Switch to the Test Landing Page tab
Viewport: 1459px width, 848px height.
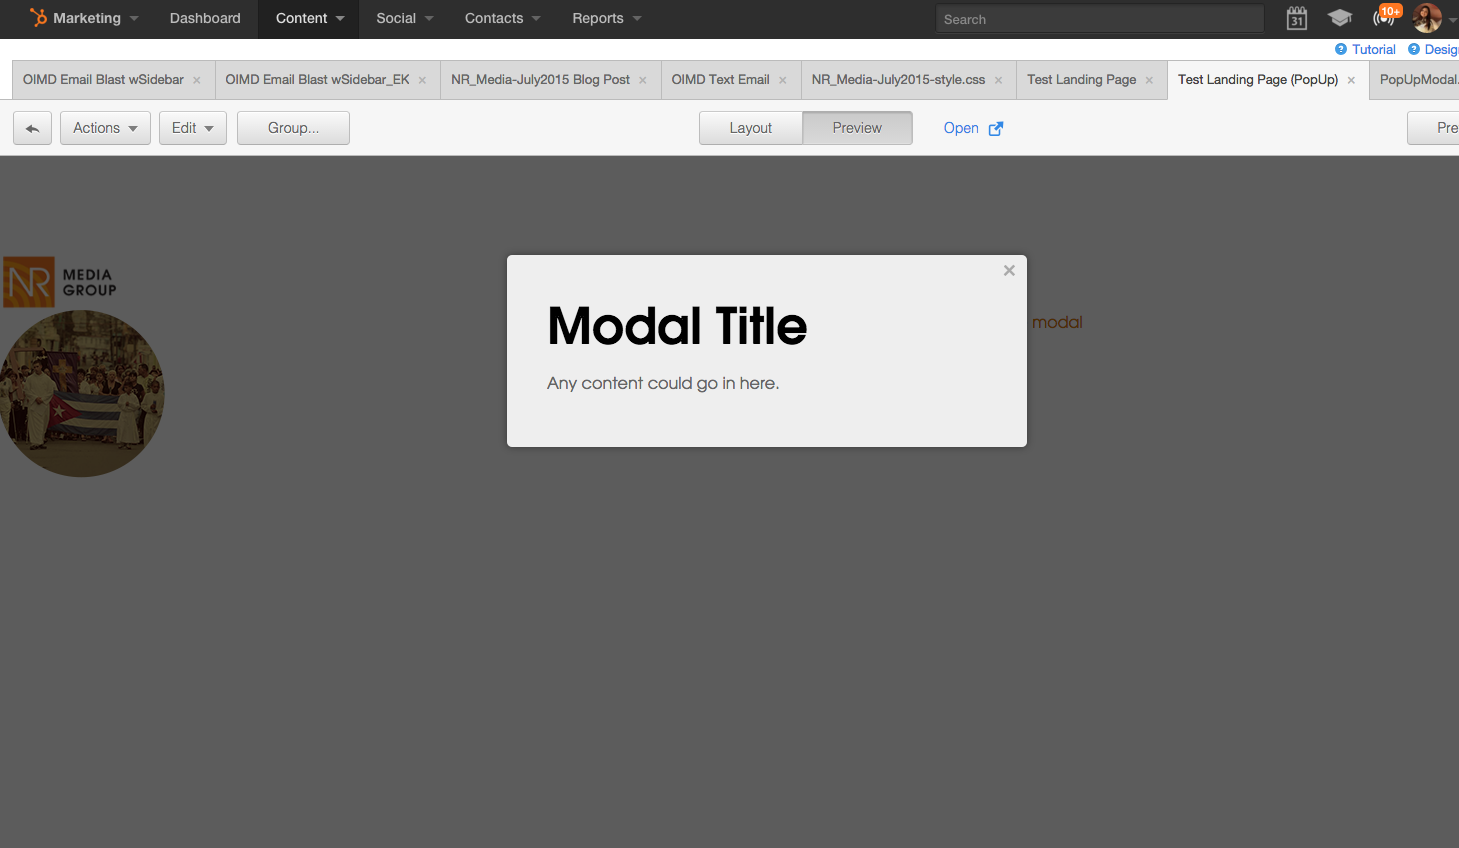click(1083, 79)
